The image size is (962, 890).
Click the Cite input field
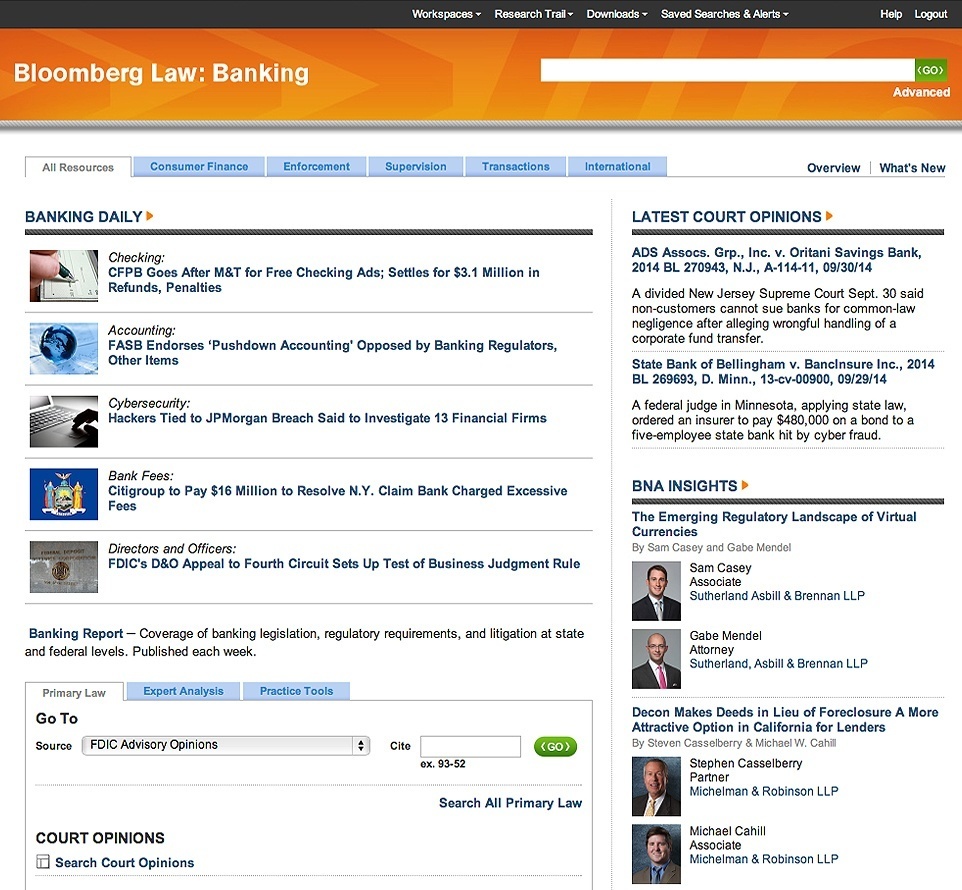click(x=471, y=746)
